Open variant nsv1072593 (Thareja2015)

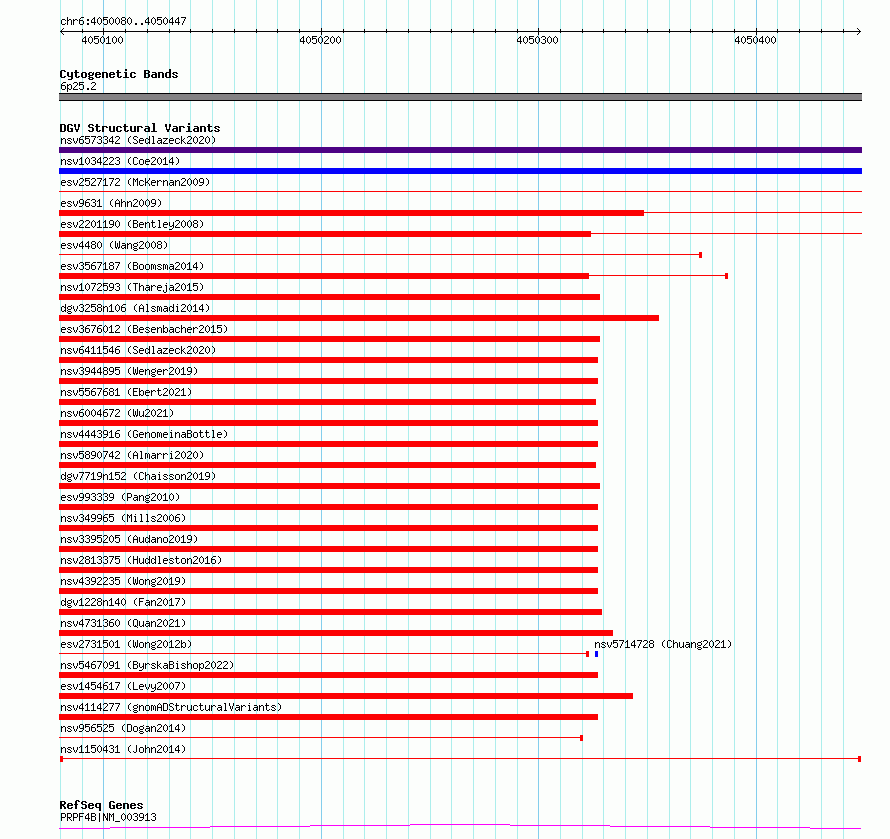[132, 287]
